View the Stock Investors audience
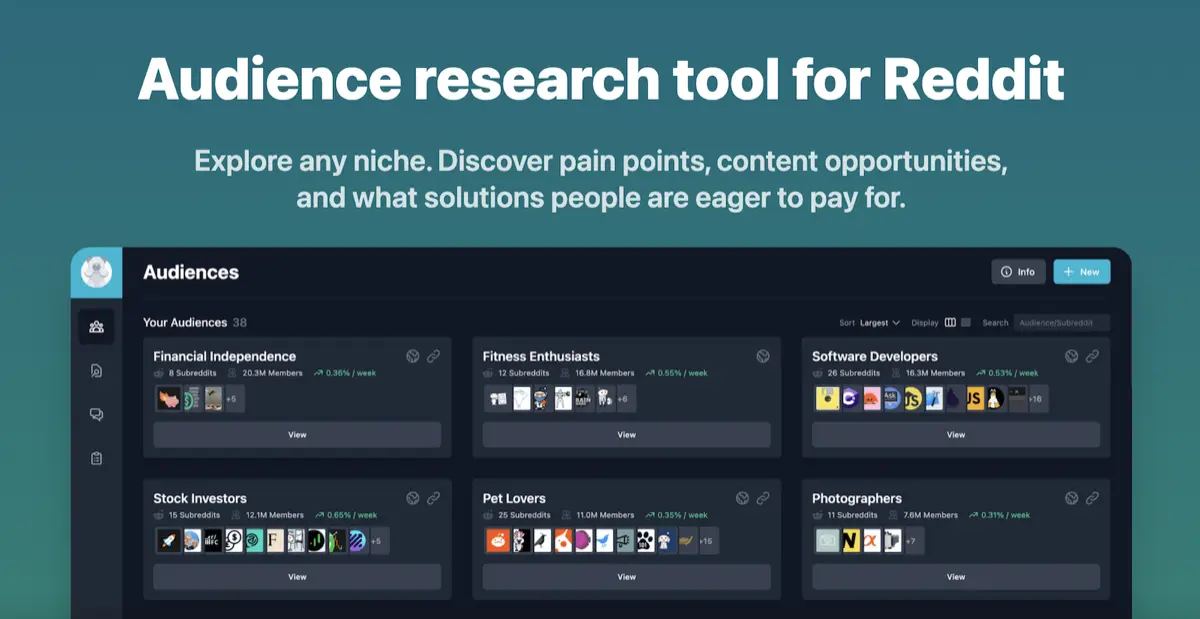The width and height of the screenshot is (1200, 619). 297,577
